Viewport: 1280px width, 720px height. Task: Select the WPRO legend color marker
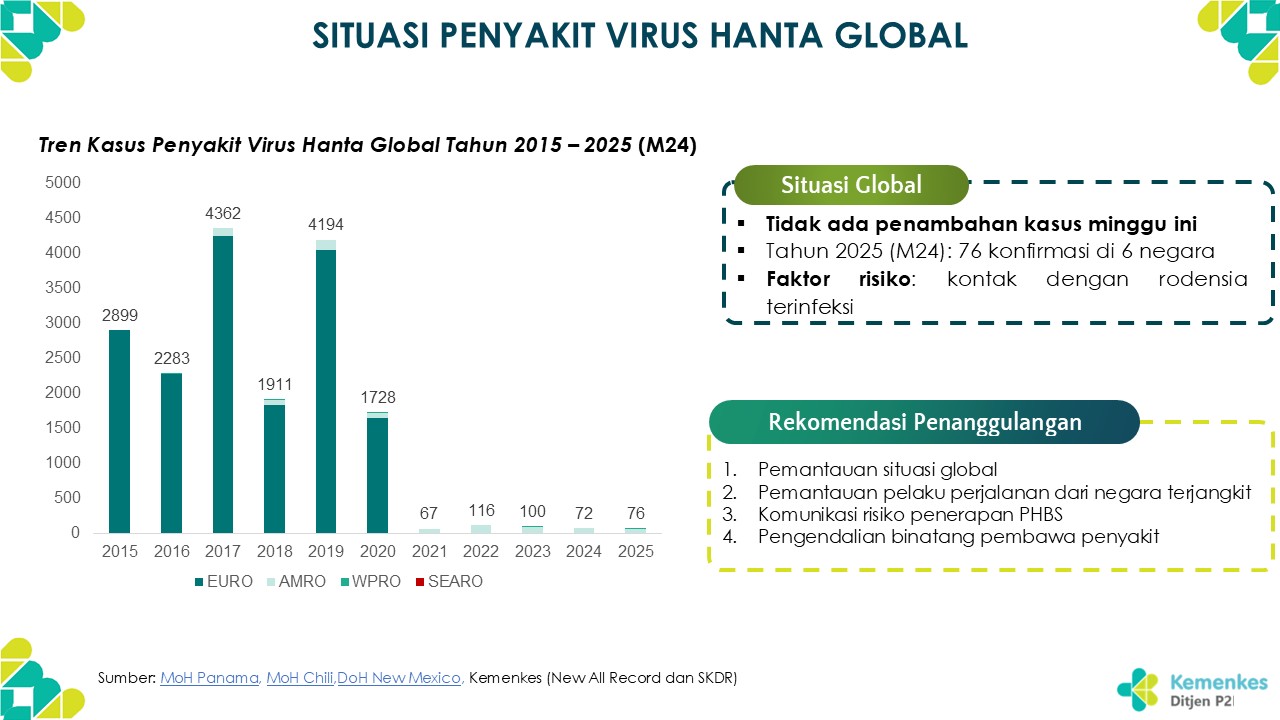[346, 582]
